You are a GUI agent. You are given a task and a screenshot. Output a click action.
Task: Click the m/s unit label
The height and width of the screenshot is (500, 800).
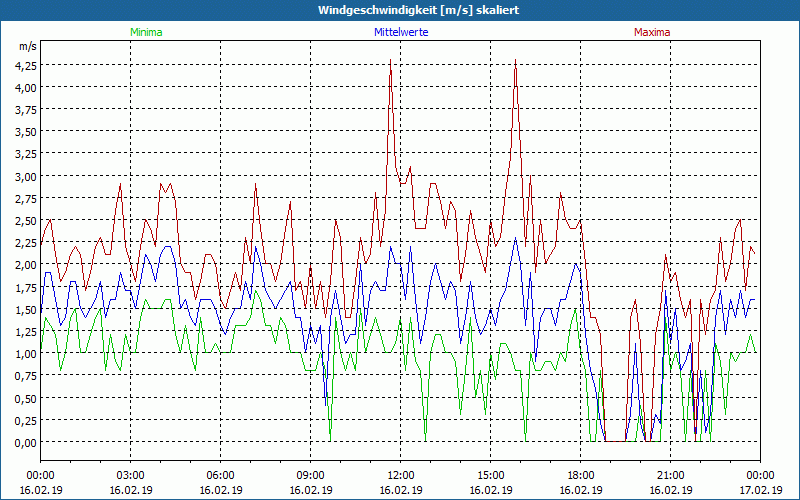tap(28, 46)
